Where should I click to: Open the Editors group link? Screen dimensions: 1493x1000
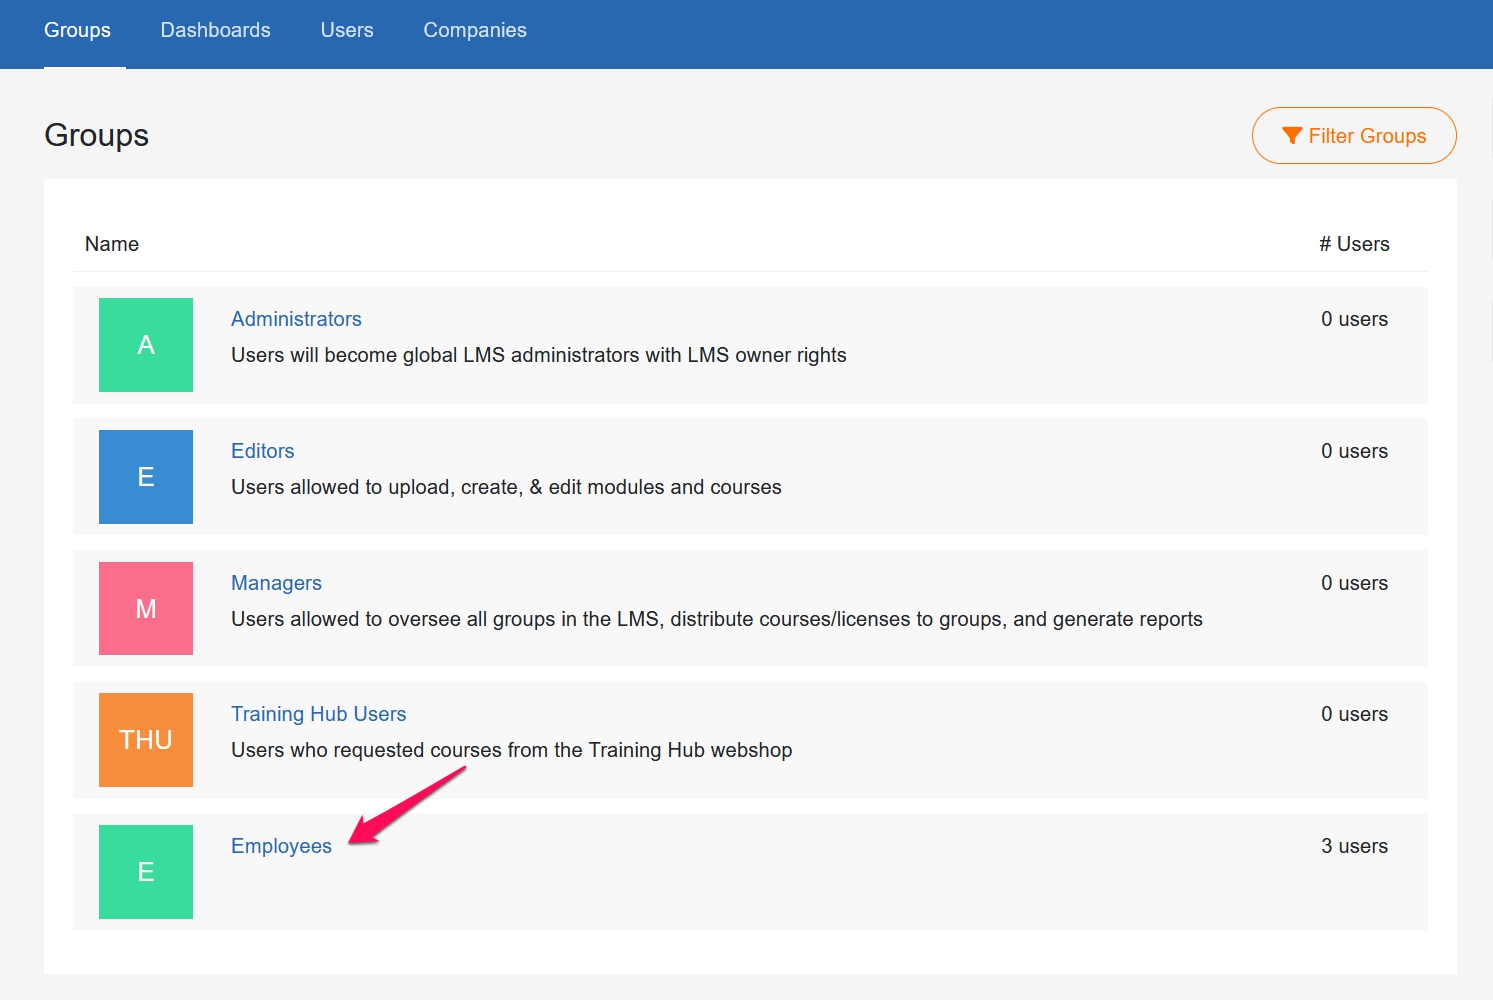263,451
